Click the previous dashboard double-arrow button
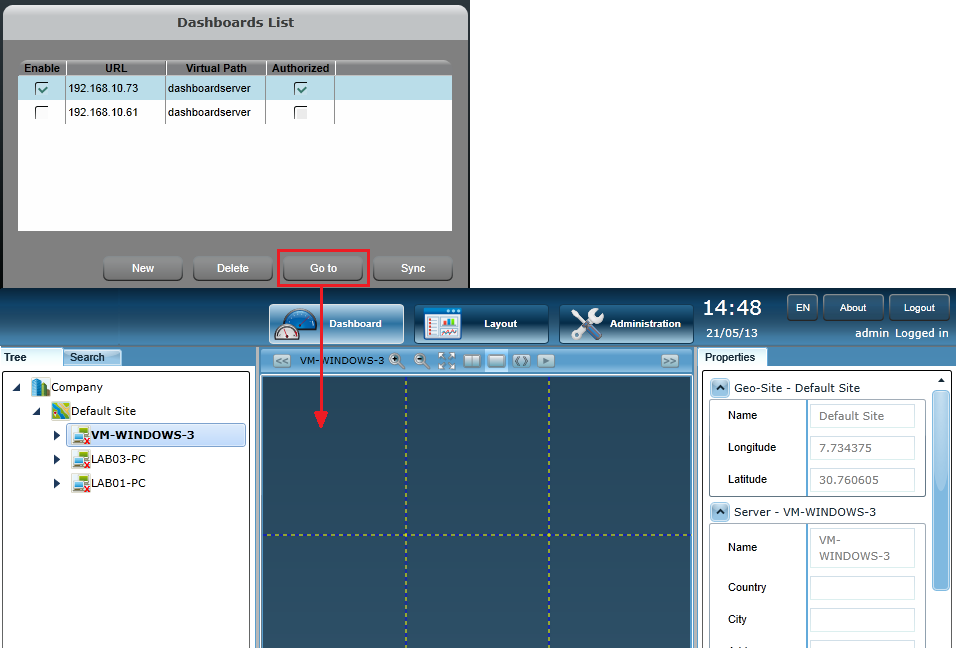 tap(282, 360)
